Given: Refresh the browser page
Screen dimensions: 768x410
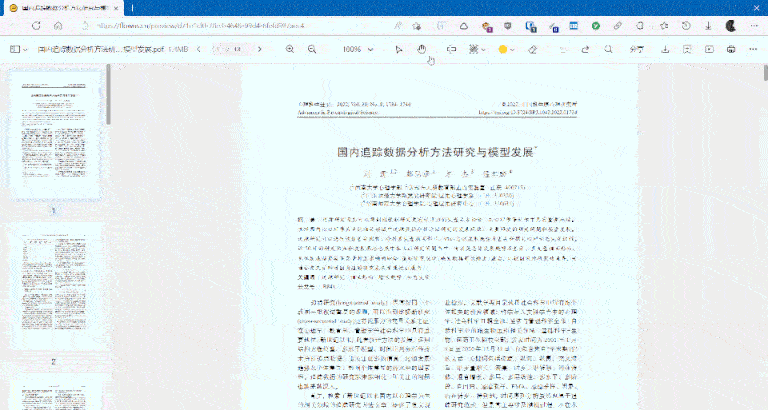Looking at the screenshot, I should (x=36, y=26).
